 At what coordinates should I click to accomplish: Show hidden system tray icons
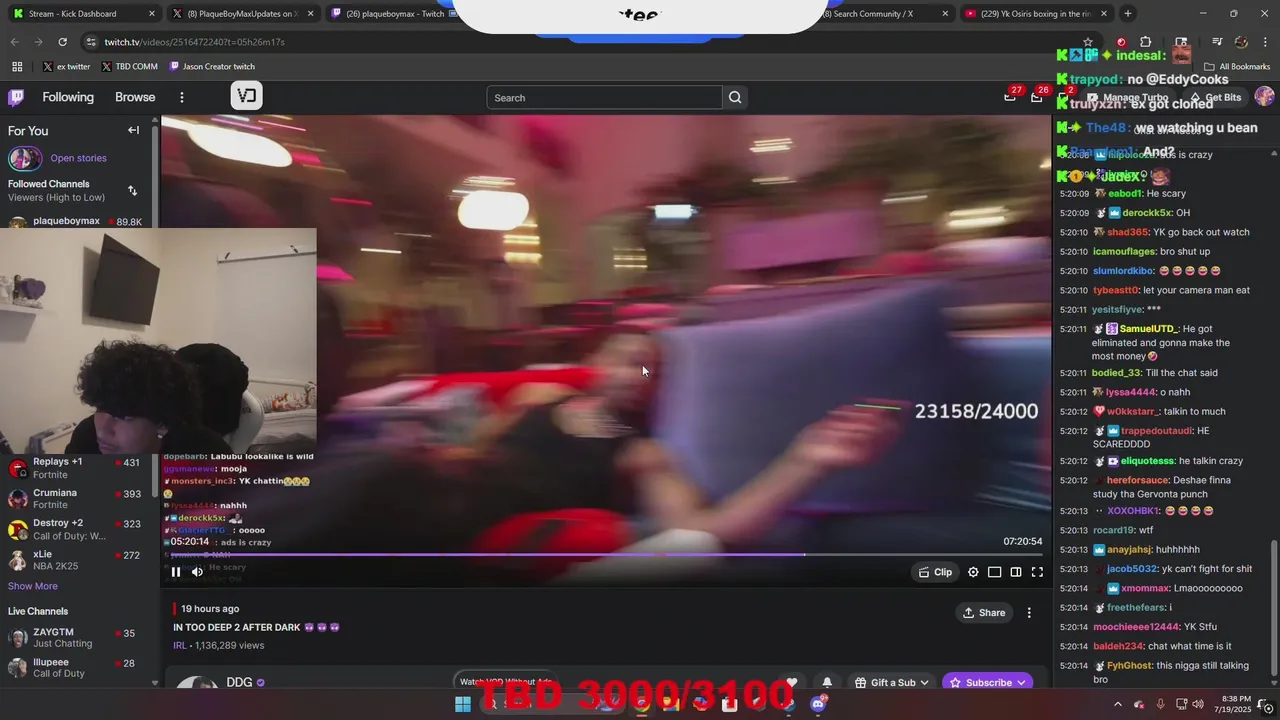1118,704
